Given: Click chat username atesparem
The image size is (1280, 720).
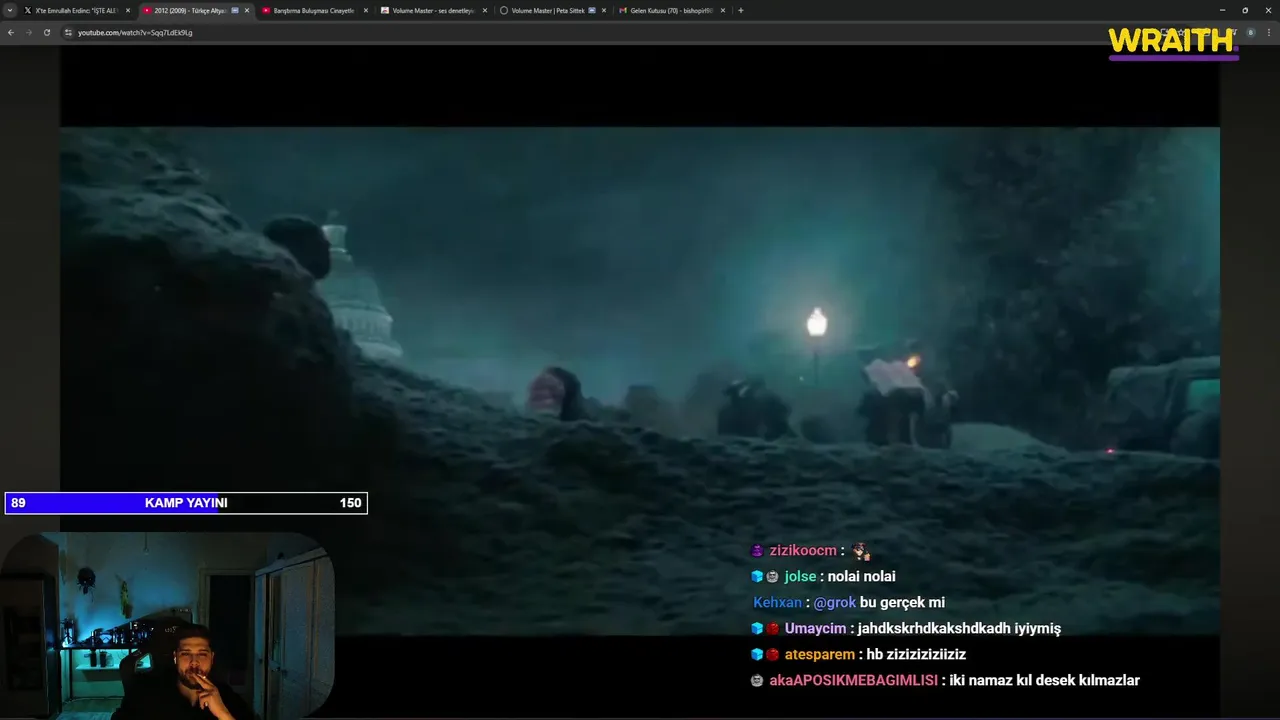Looking at the screenshot, I should (x=819, y=654).
